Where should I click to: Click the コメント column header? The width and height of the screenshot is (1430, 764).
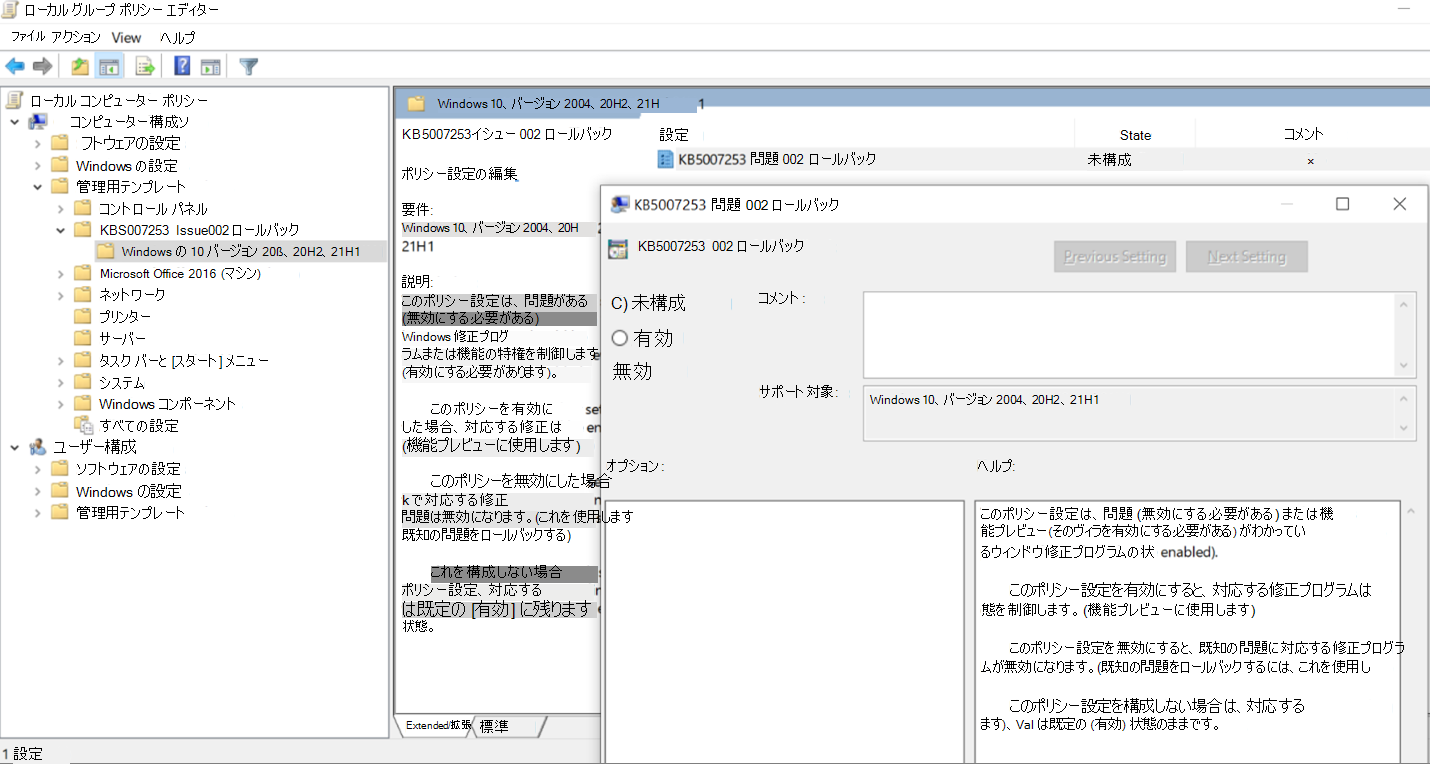1303,134
